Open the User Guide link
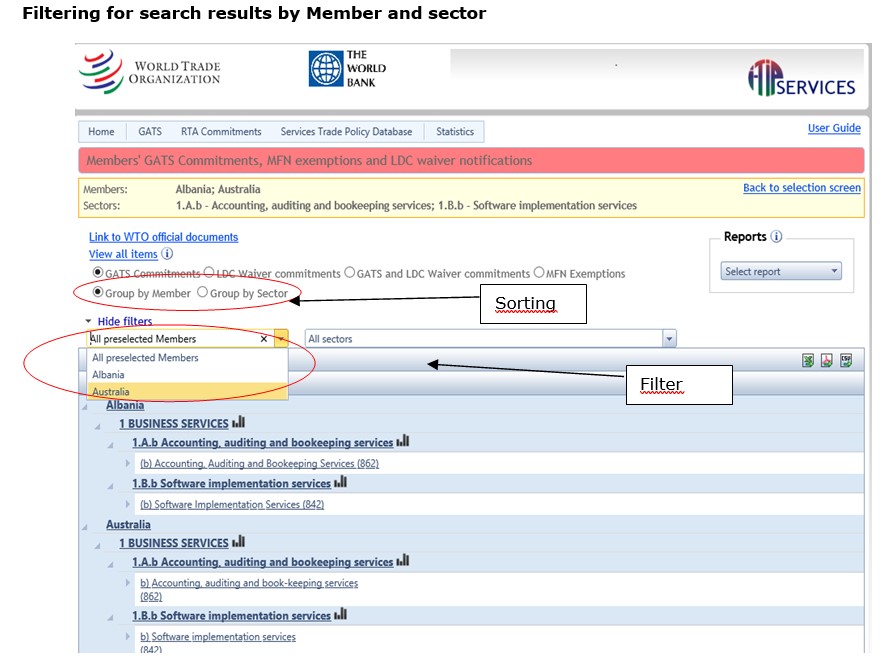889x664 pixels. pyautogui.click(x=834, y=128)
